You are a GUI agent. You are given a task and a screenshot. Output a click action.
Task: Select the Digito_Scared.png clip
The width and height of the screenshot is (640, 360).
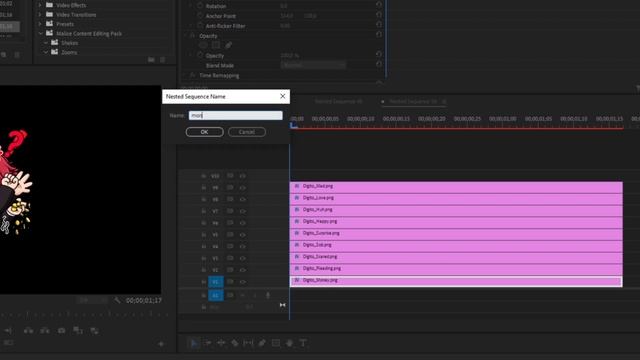[x=456, y=258]
